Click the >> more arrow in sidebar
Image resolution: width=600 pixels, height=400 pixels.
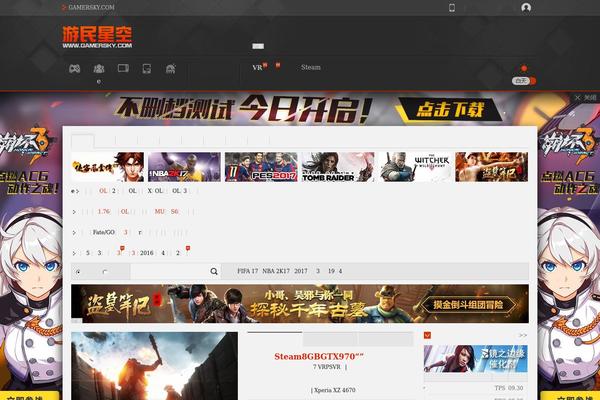pyautogui.click(x=523, y=335)
